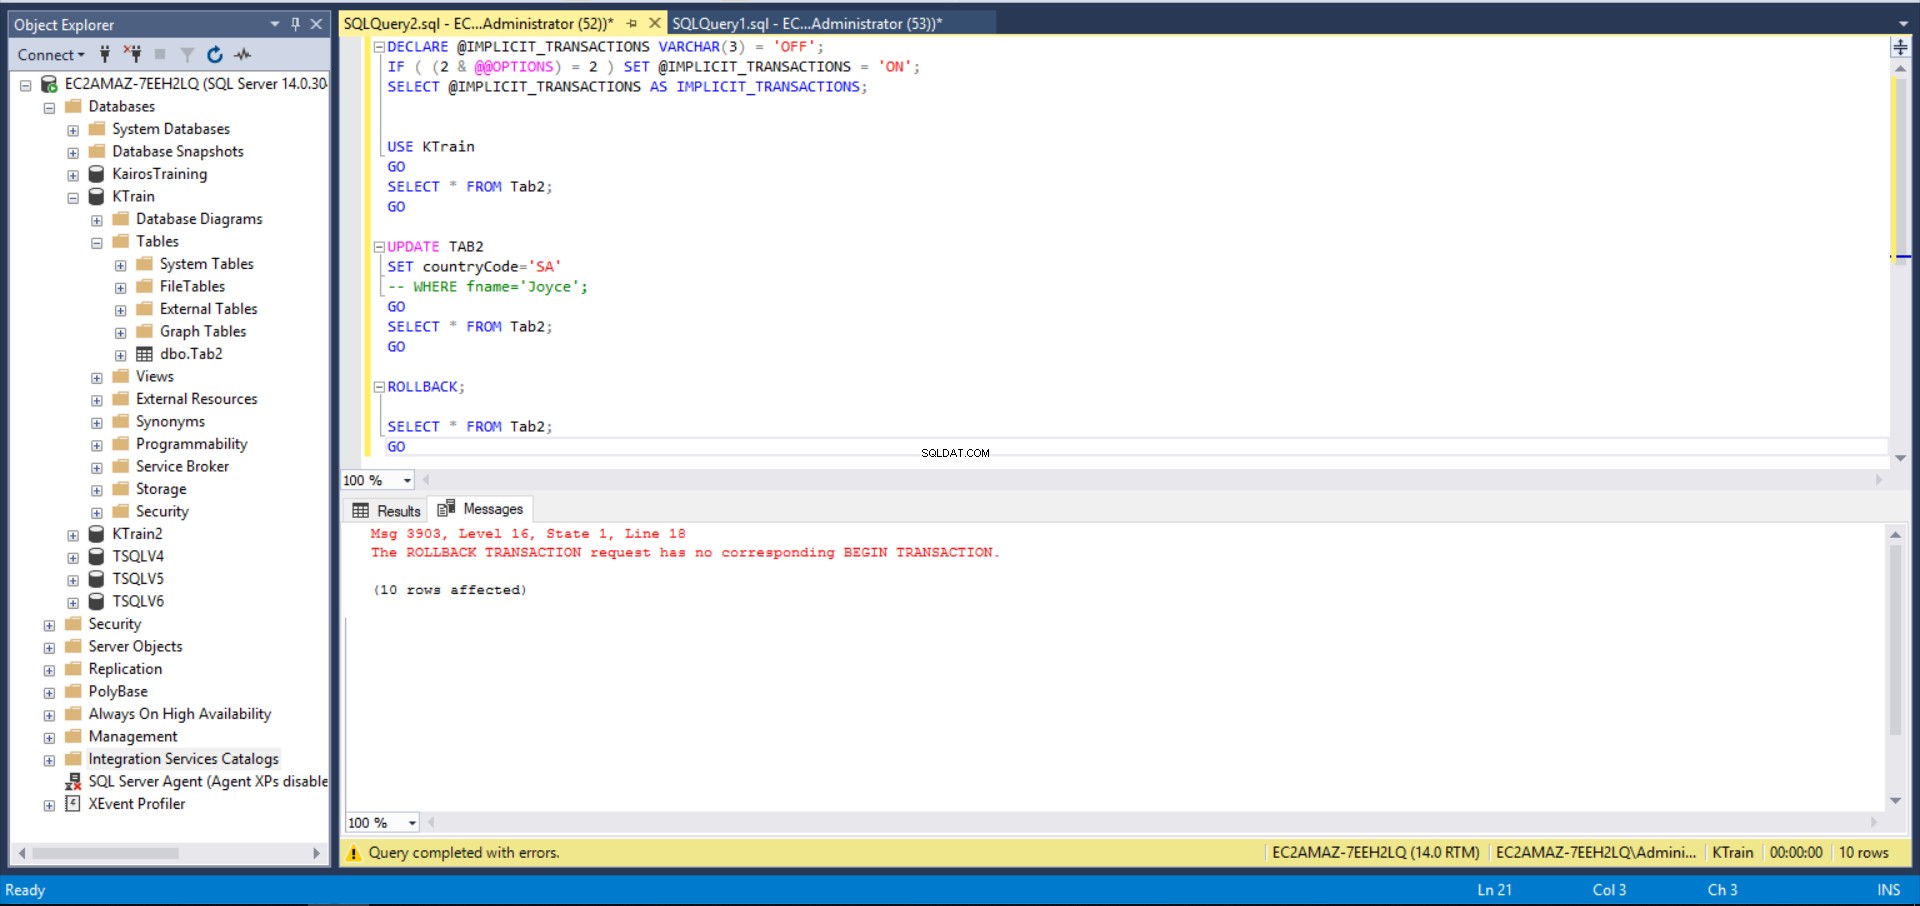Select the dbo.Tab2 table icon
Screen dimensions: 1920x906
click(x=144, y=354)
